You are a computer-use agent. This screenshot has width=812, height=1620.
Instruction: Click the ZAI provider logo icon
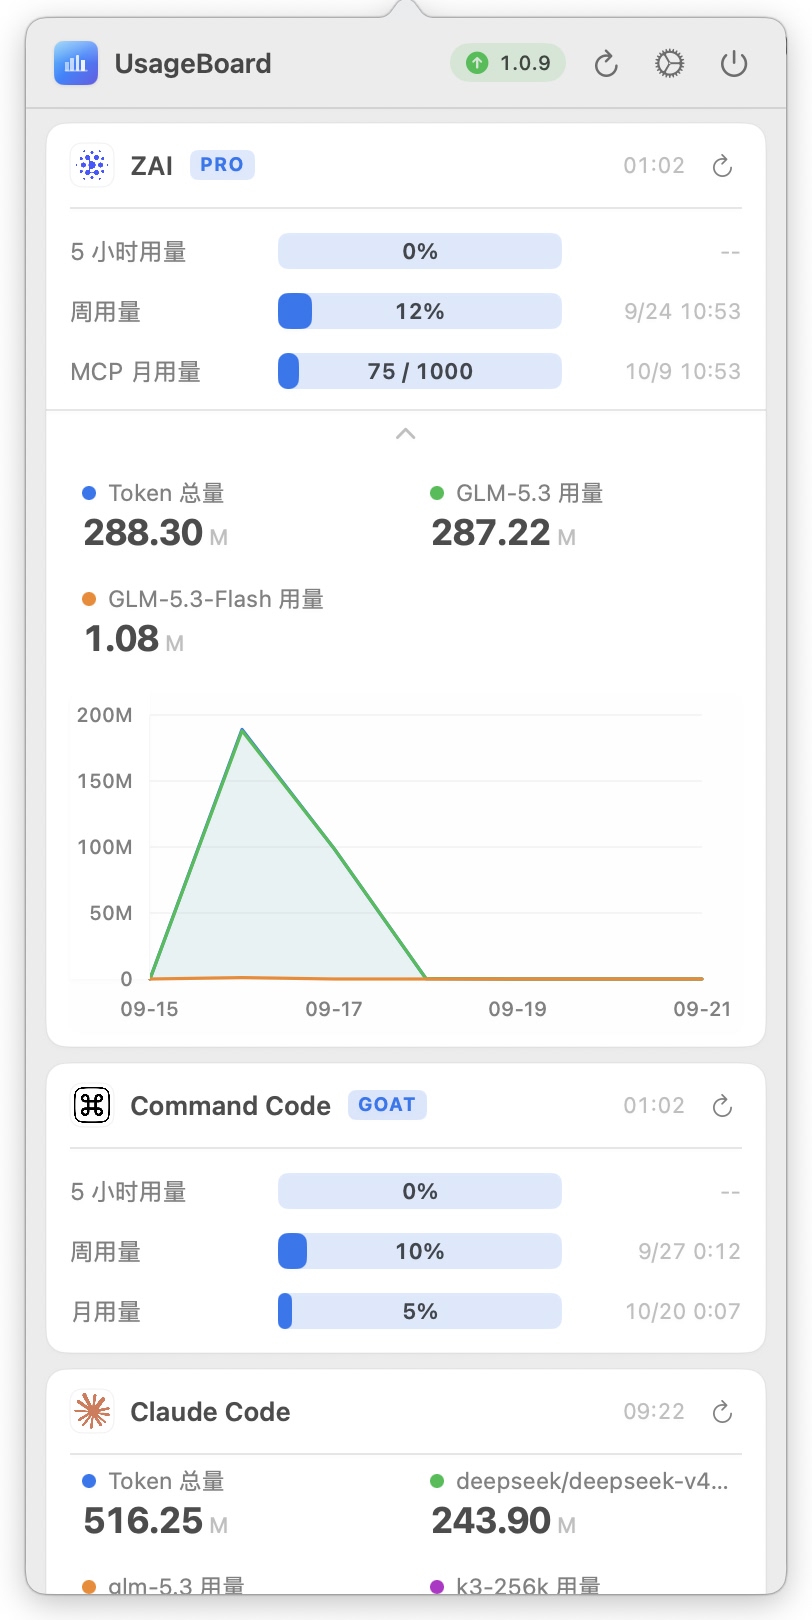click(x=92, y=165)
